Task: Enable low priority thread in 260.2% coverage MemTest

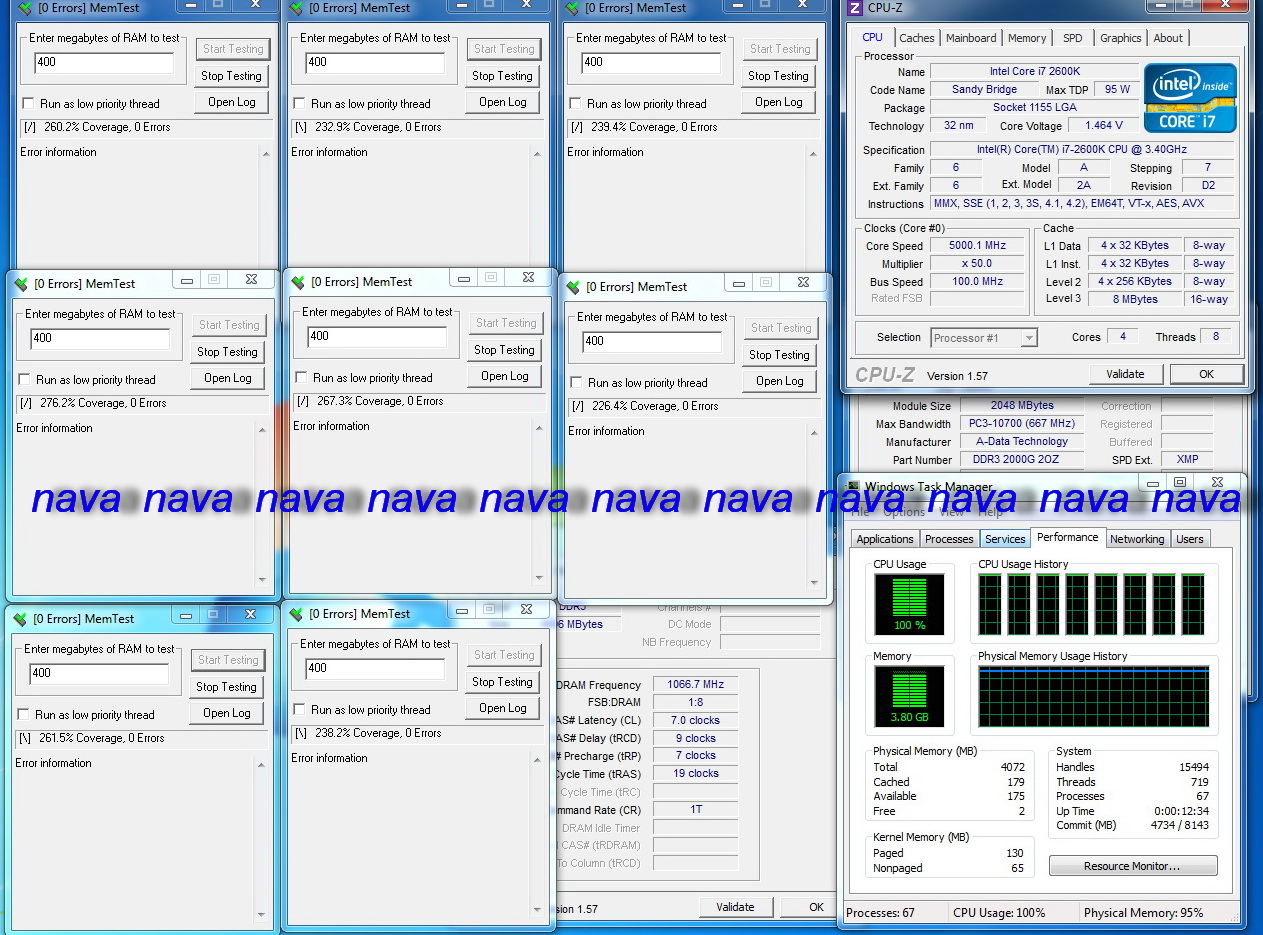Action: (29, 104)
